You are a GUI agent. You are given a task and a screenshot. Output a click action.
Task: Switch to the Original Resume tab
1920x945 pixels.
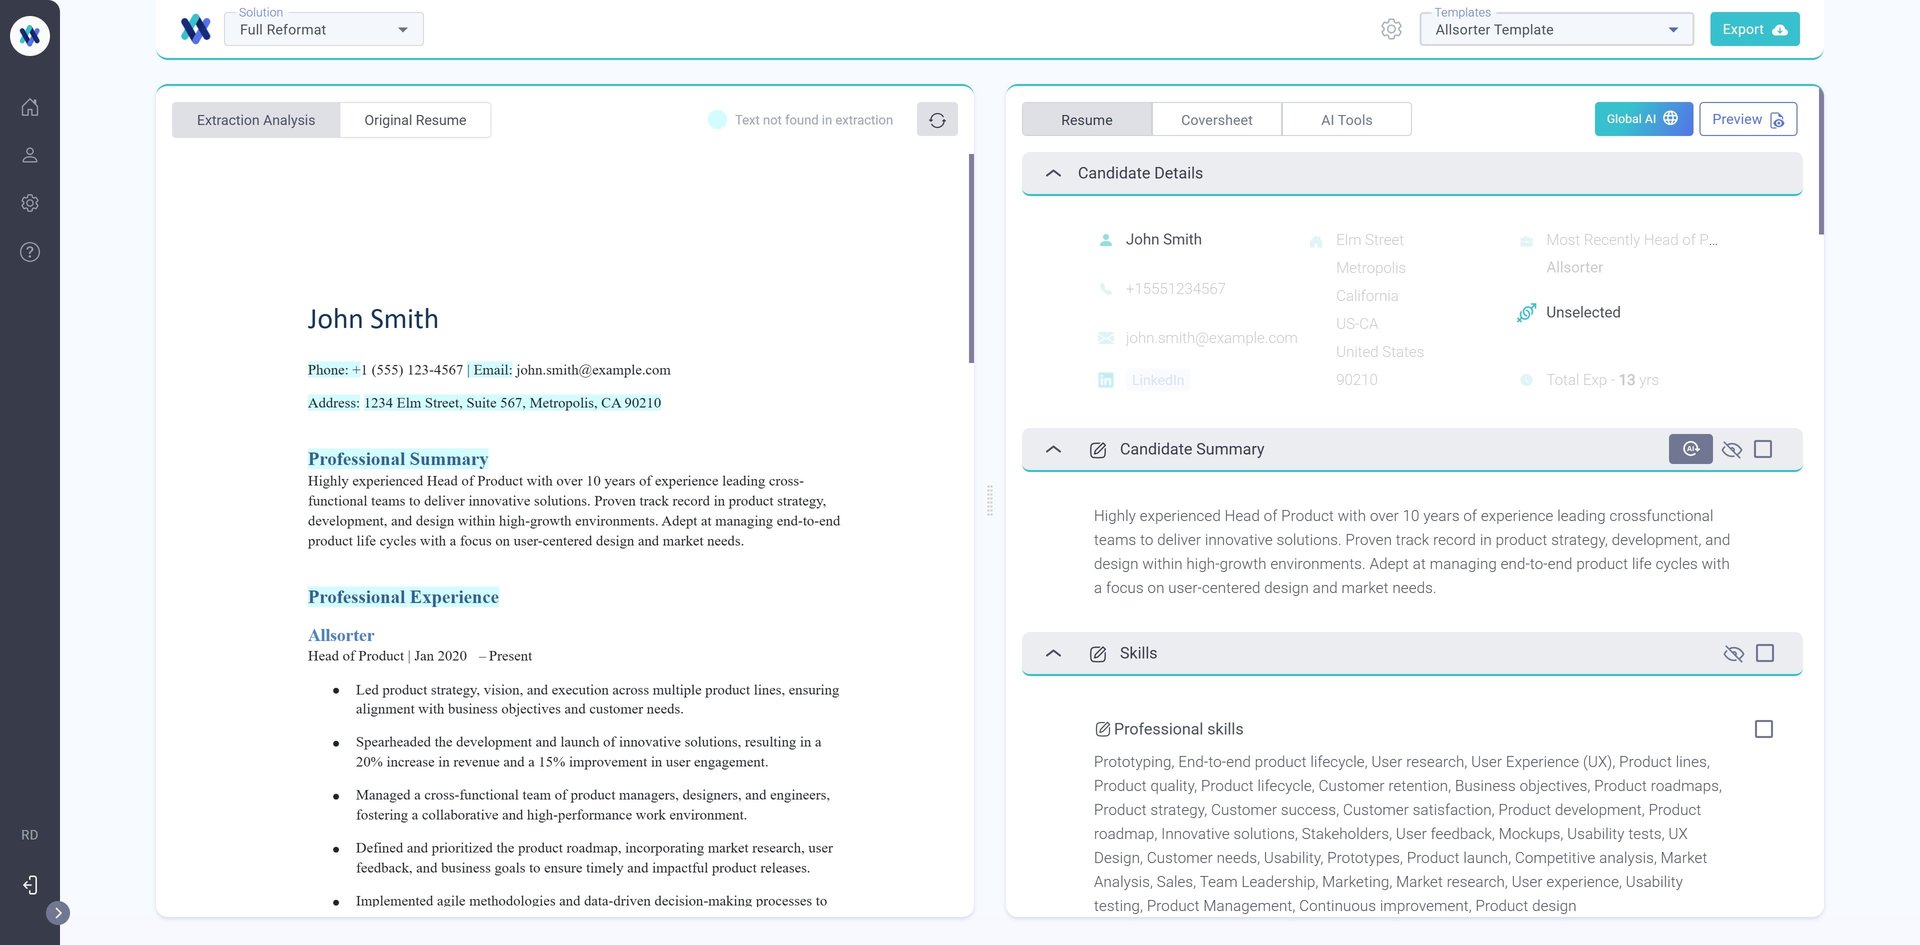click(x=415, y=120)
